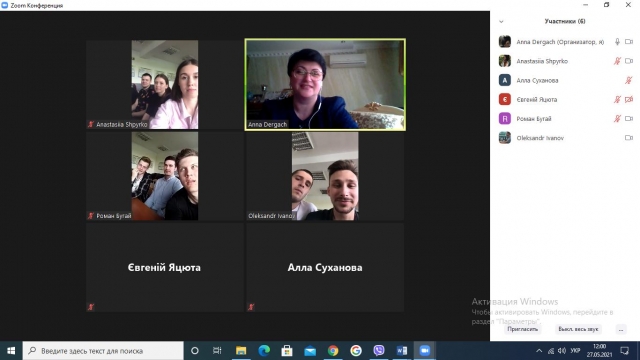
Task: Select Oleksandr Ivanov's video tile
Action: (325, 176)
